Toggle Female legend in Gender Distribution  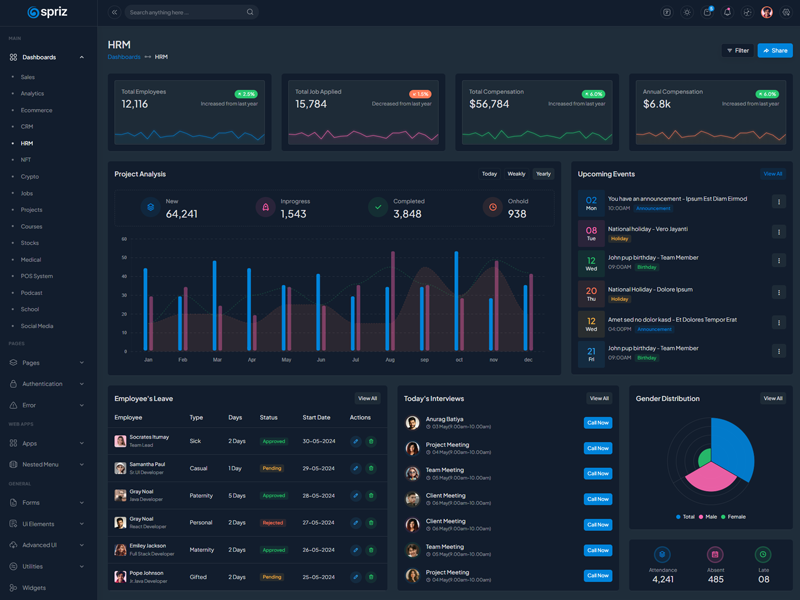click(x=733, y=517)
